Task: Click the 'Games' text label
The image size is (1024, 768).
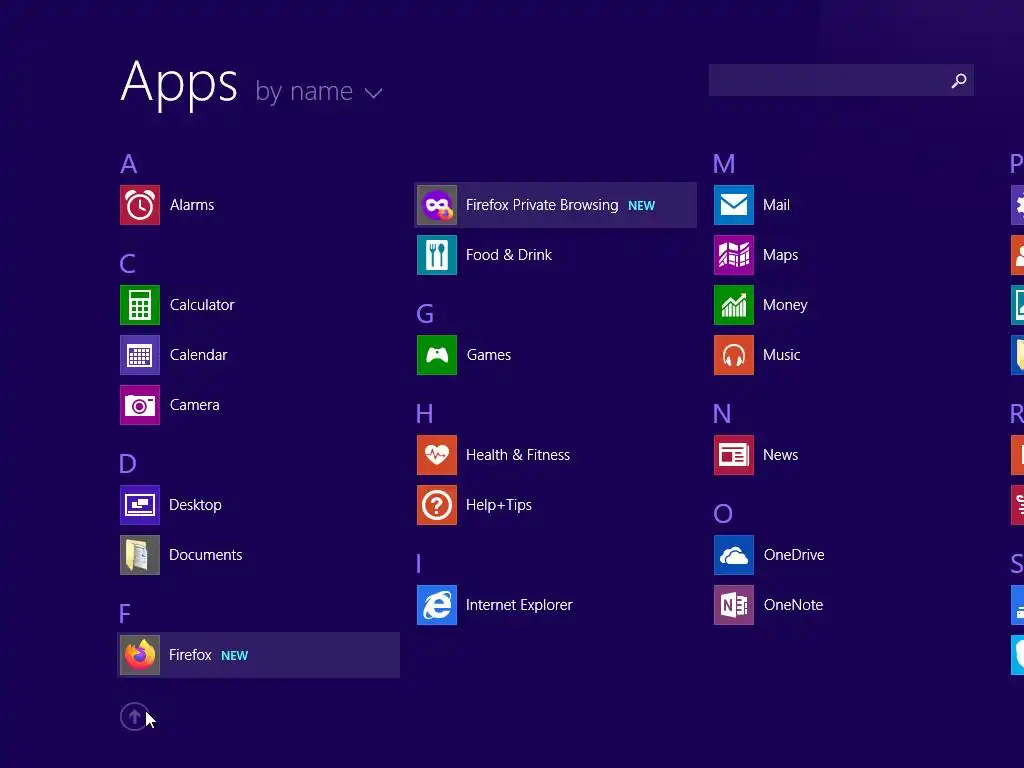Action: 488,355
